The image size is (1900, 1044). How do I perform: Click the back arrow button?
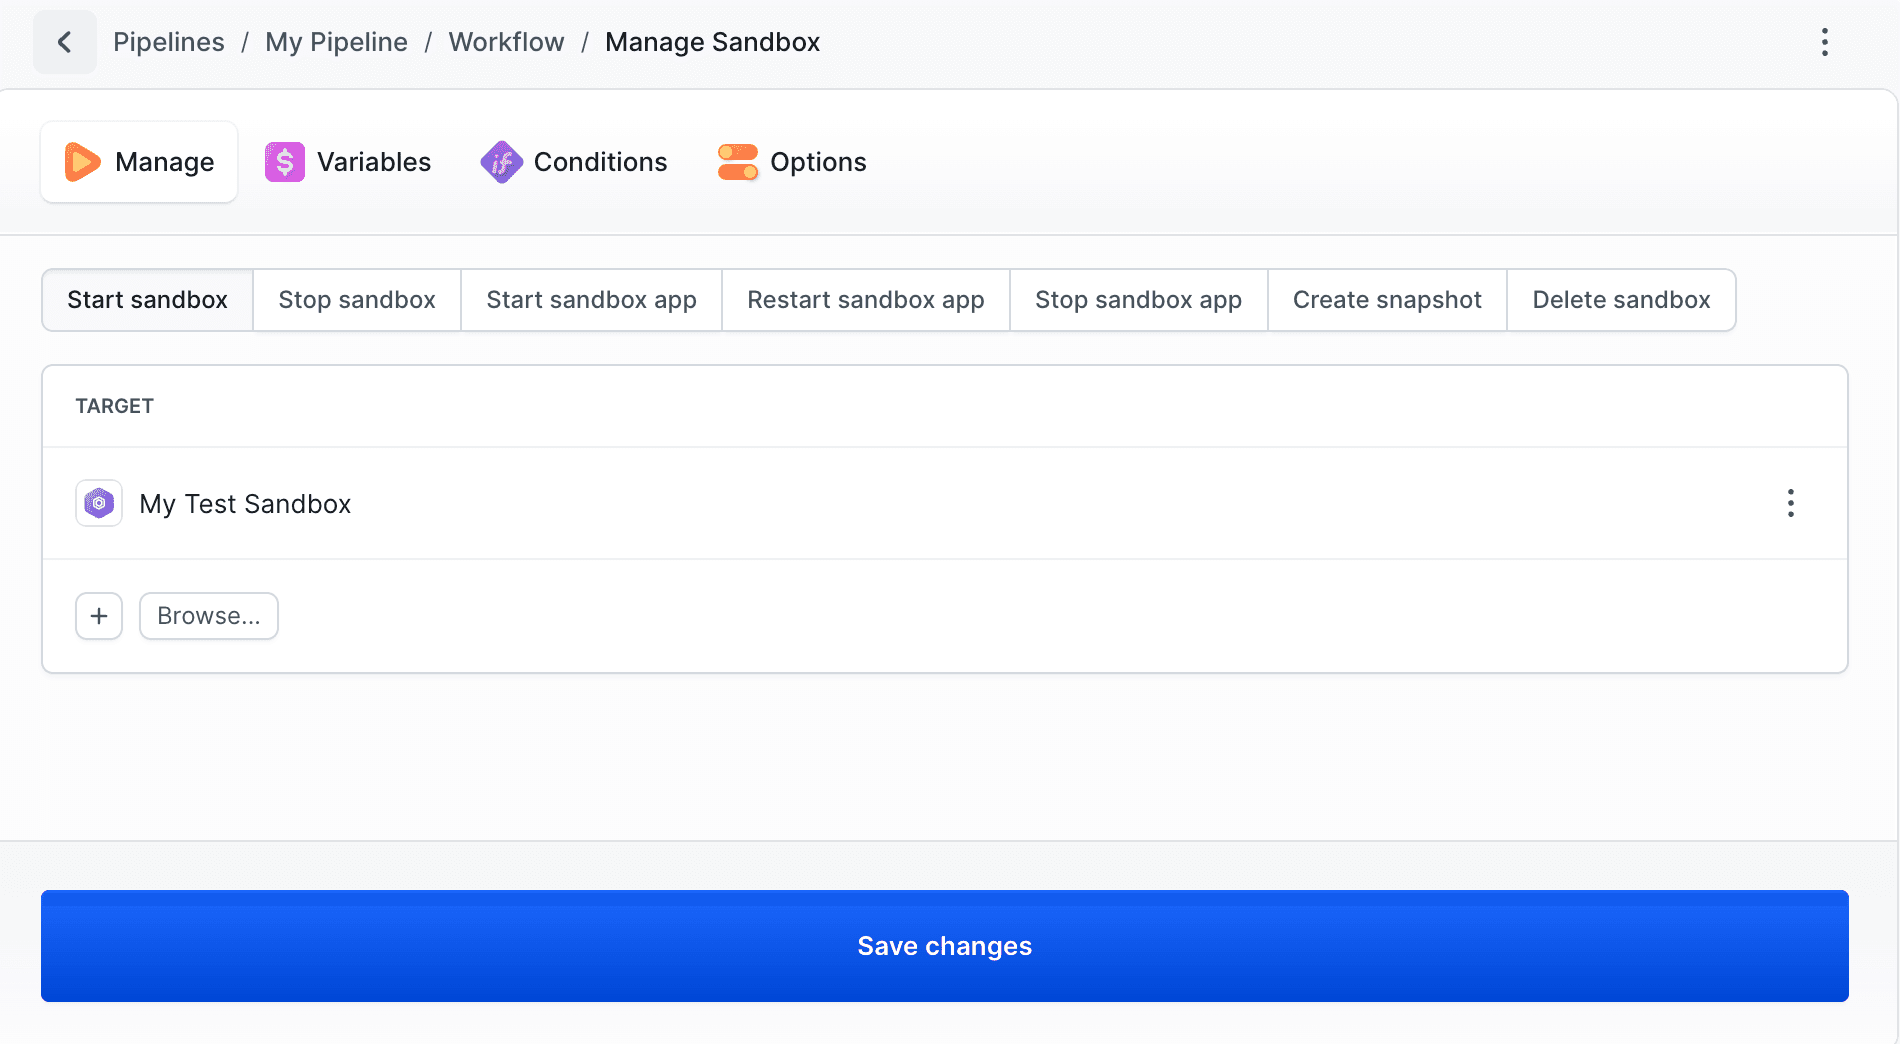tap(65, 42)
